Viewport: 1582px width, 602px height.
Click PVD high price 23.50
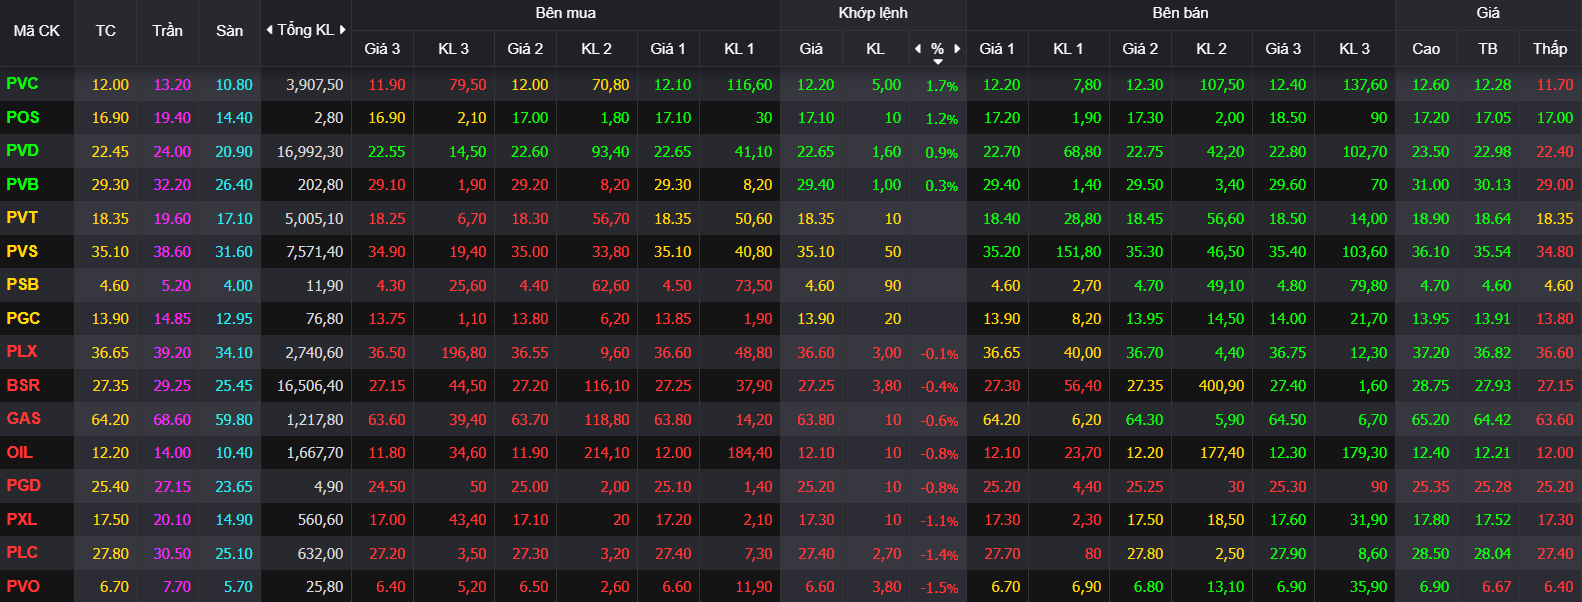(1431, 152)
